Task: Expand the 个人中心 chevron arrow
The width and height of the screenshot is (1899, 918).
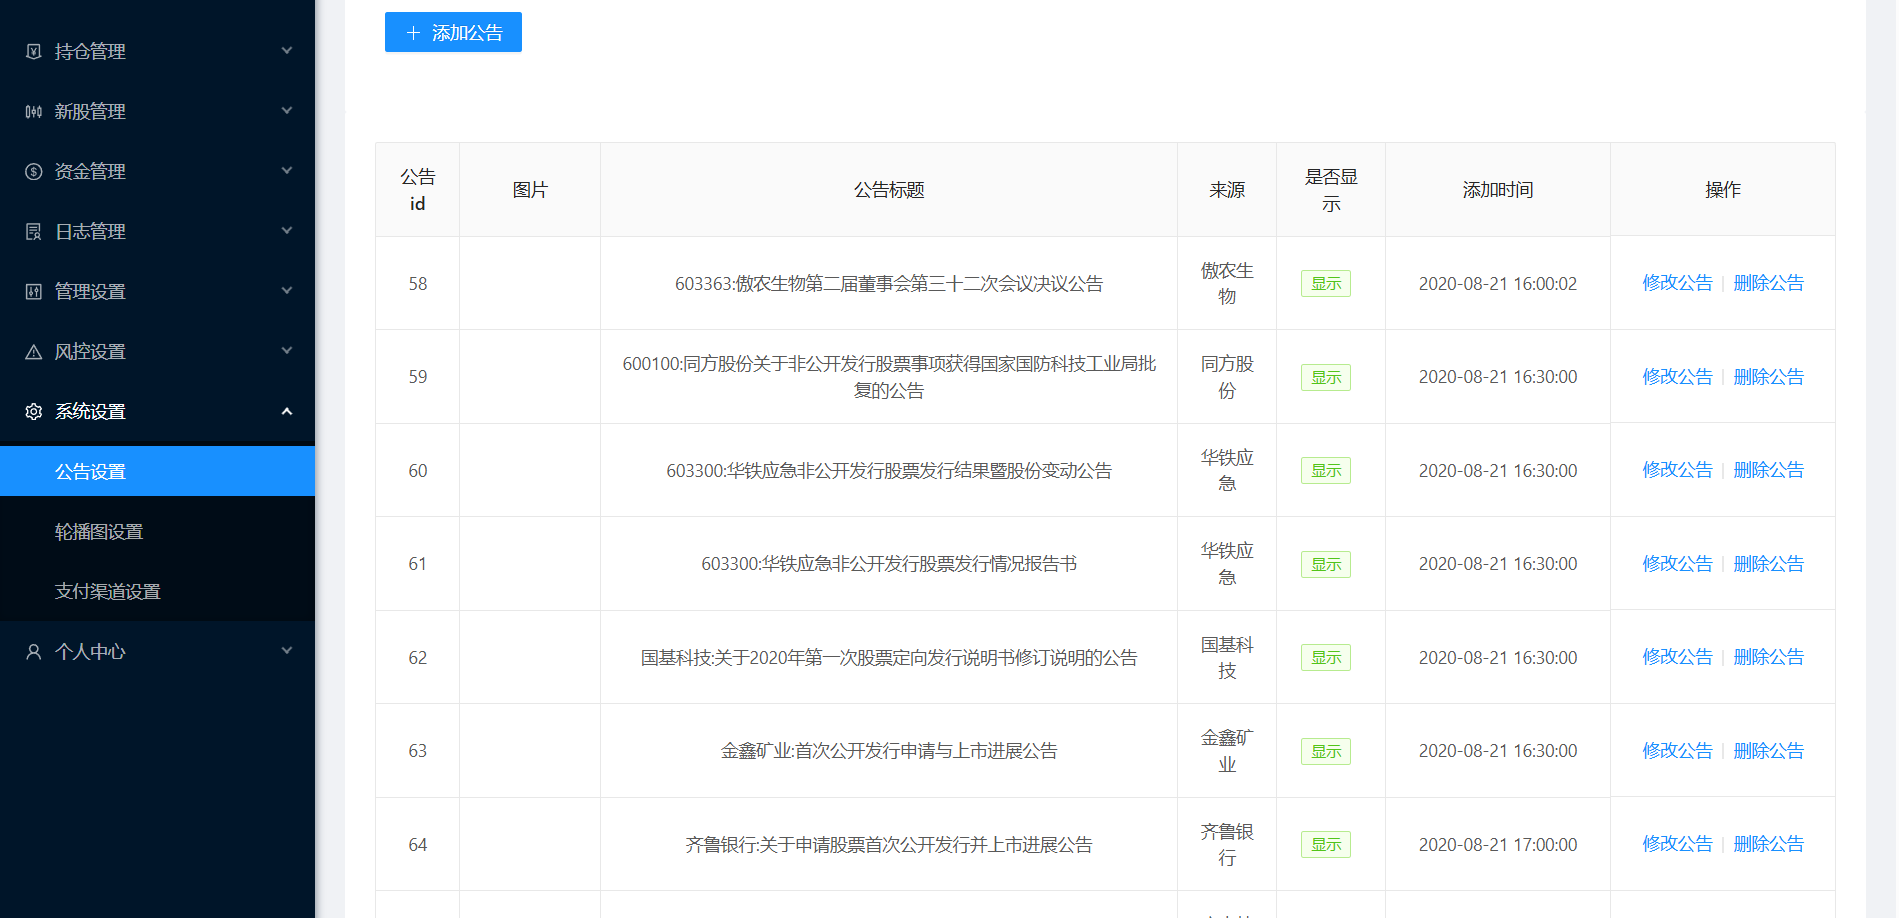Action: click(x=287, y=651)
